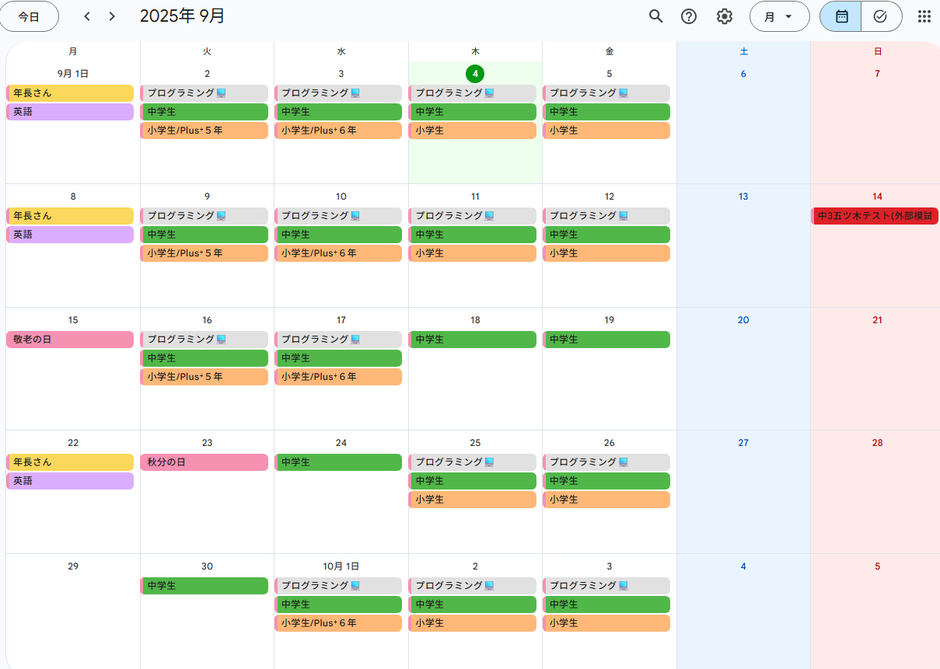Open プログラミング event on September 11
This screenshot has width=940, height=669.
tap(472, 216)
